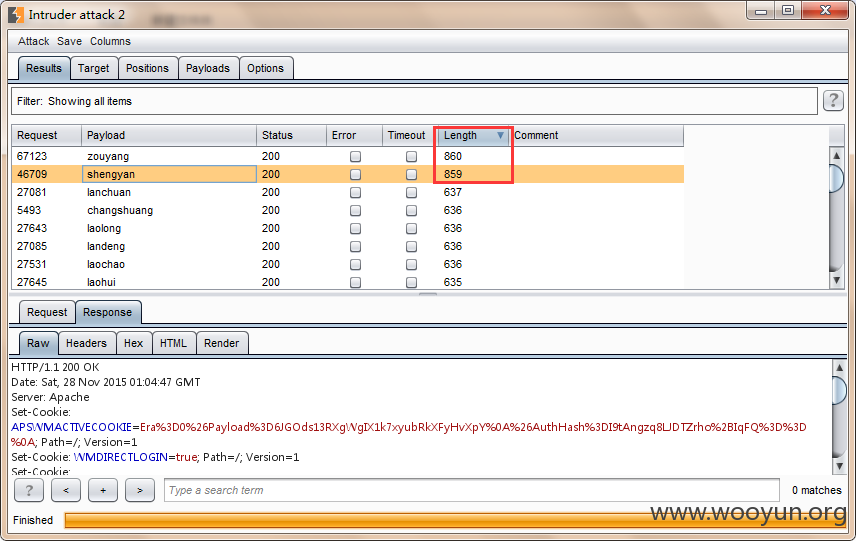Select the HTML view tab
Viewport: 856px width, 541px height.
173,343
